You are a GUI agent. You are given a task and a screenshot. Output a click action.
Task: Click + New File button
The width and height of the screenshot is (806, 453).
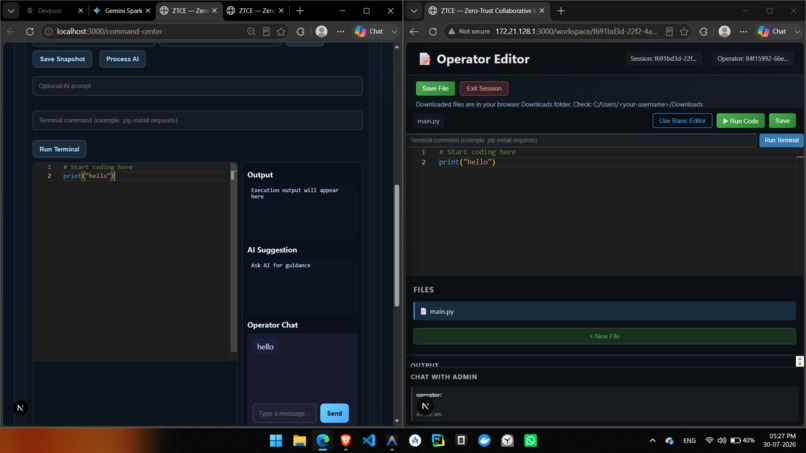coord(604,336)
